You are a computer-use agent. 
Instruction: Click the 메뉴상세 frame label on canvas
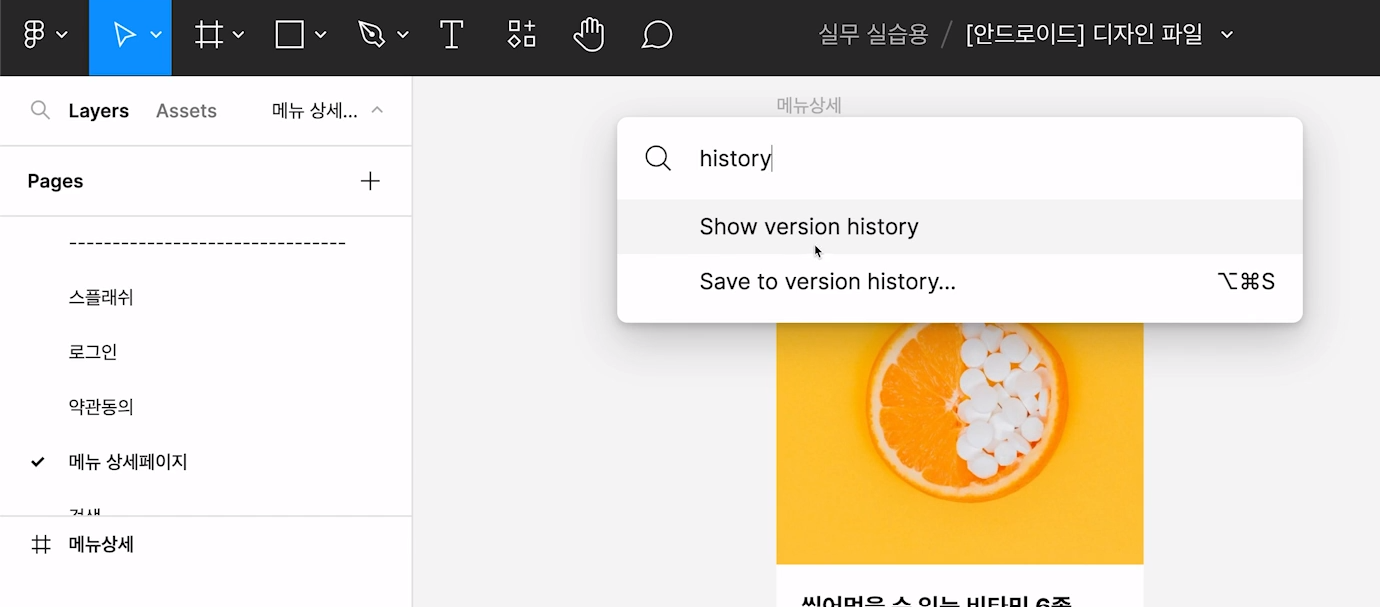click(x=809, y=104)
